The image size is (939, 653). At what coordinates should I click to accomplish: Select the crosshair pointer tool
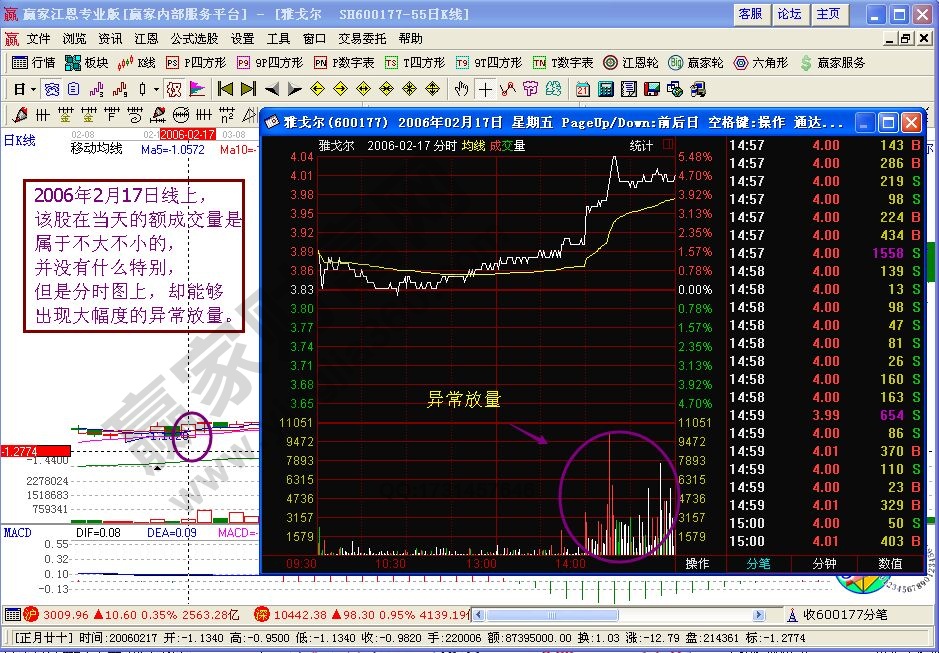pyautogui.click(x=486, y=89)
